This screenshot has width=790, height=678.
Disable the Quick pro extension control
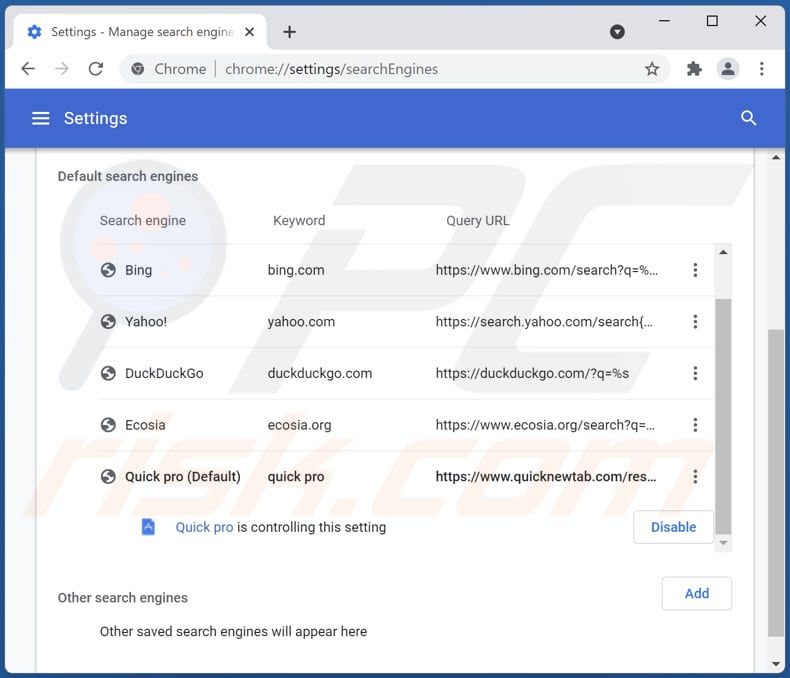tap(673, 527)
